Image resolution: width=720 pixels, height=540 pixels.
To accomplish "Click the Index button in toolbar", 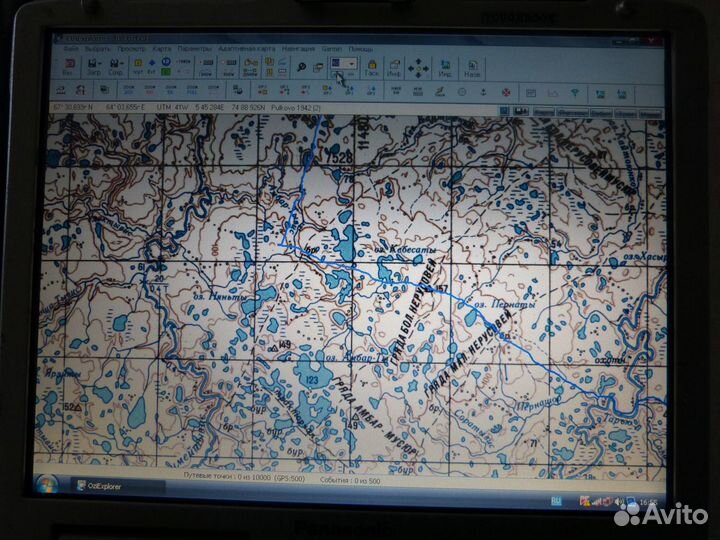I will (x=446, y=68).
